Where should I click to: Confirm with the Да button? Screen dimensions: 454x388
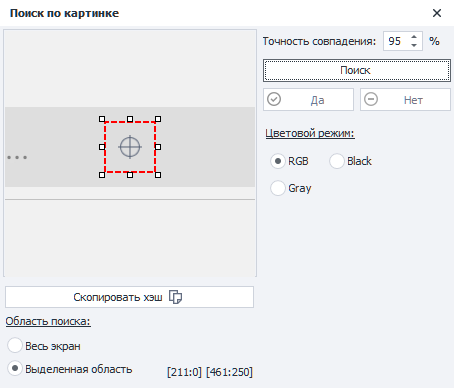click(308, 99)
